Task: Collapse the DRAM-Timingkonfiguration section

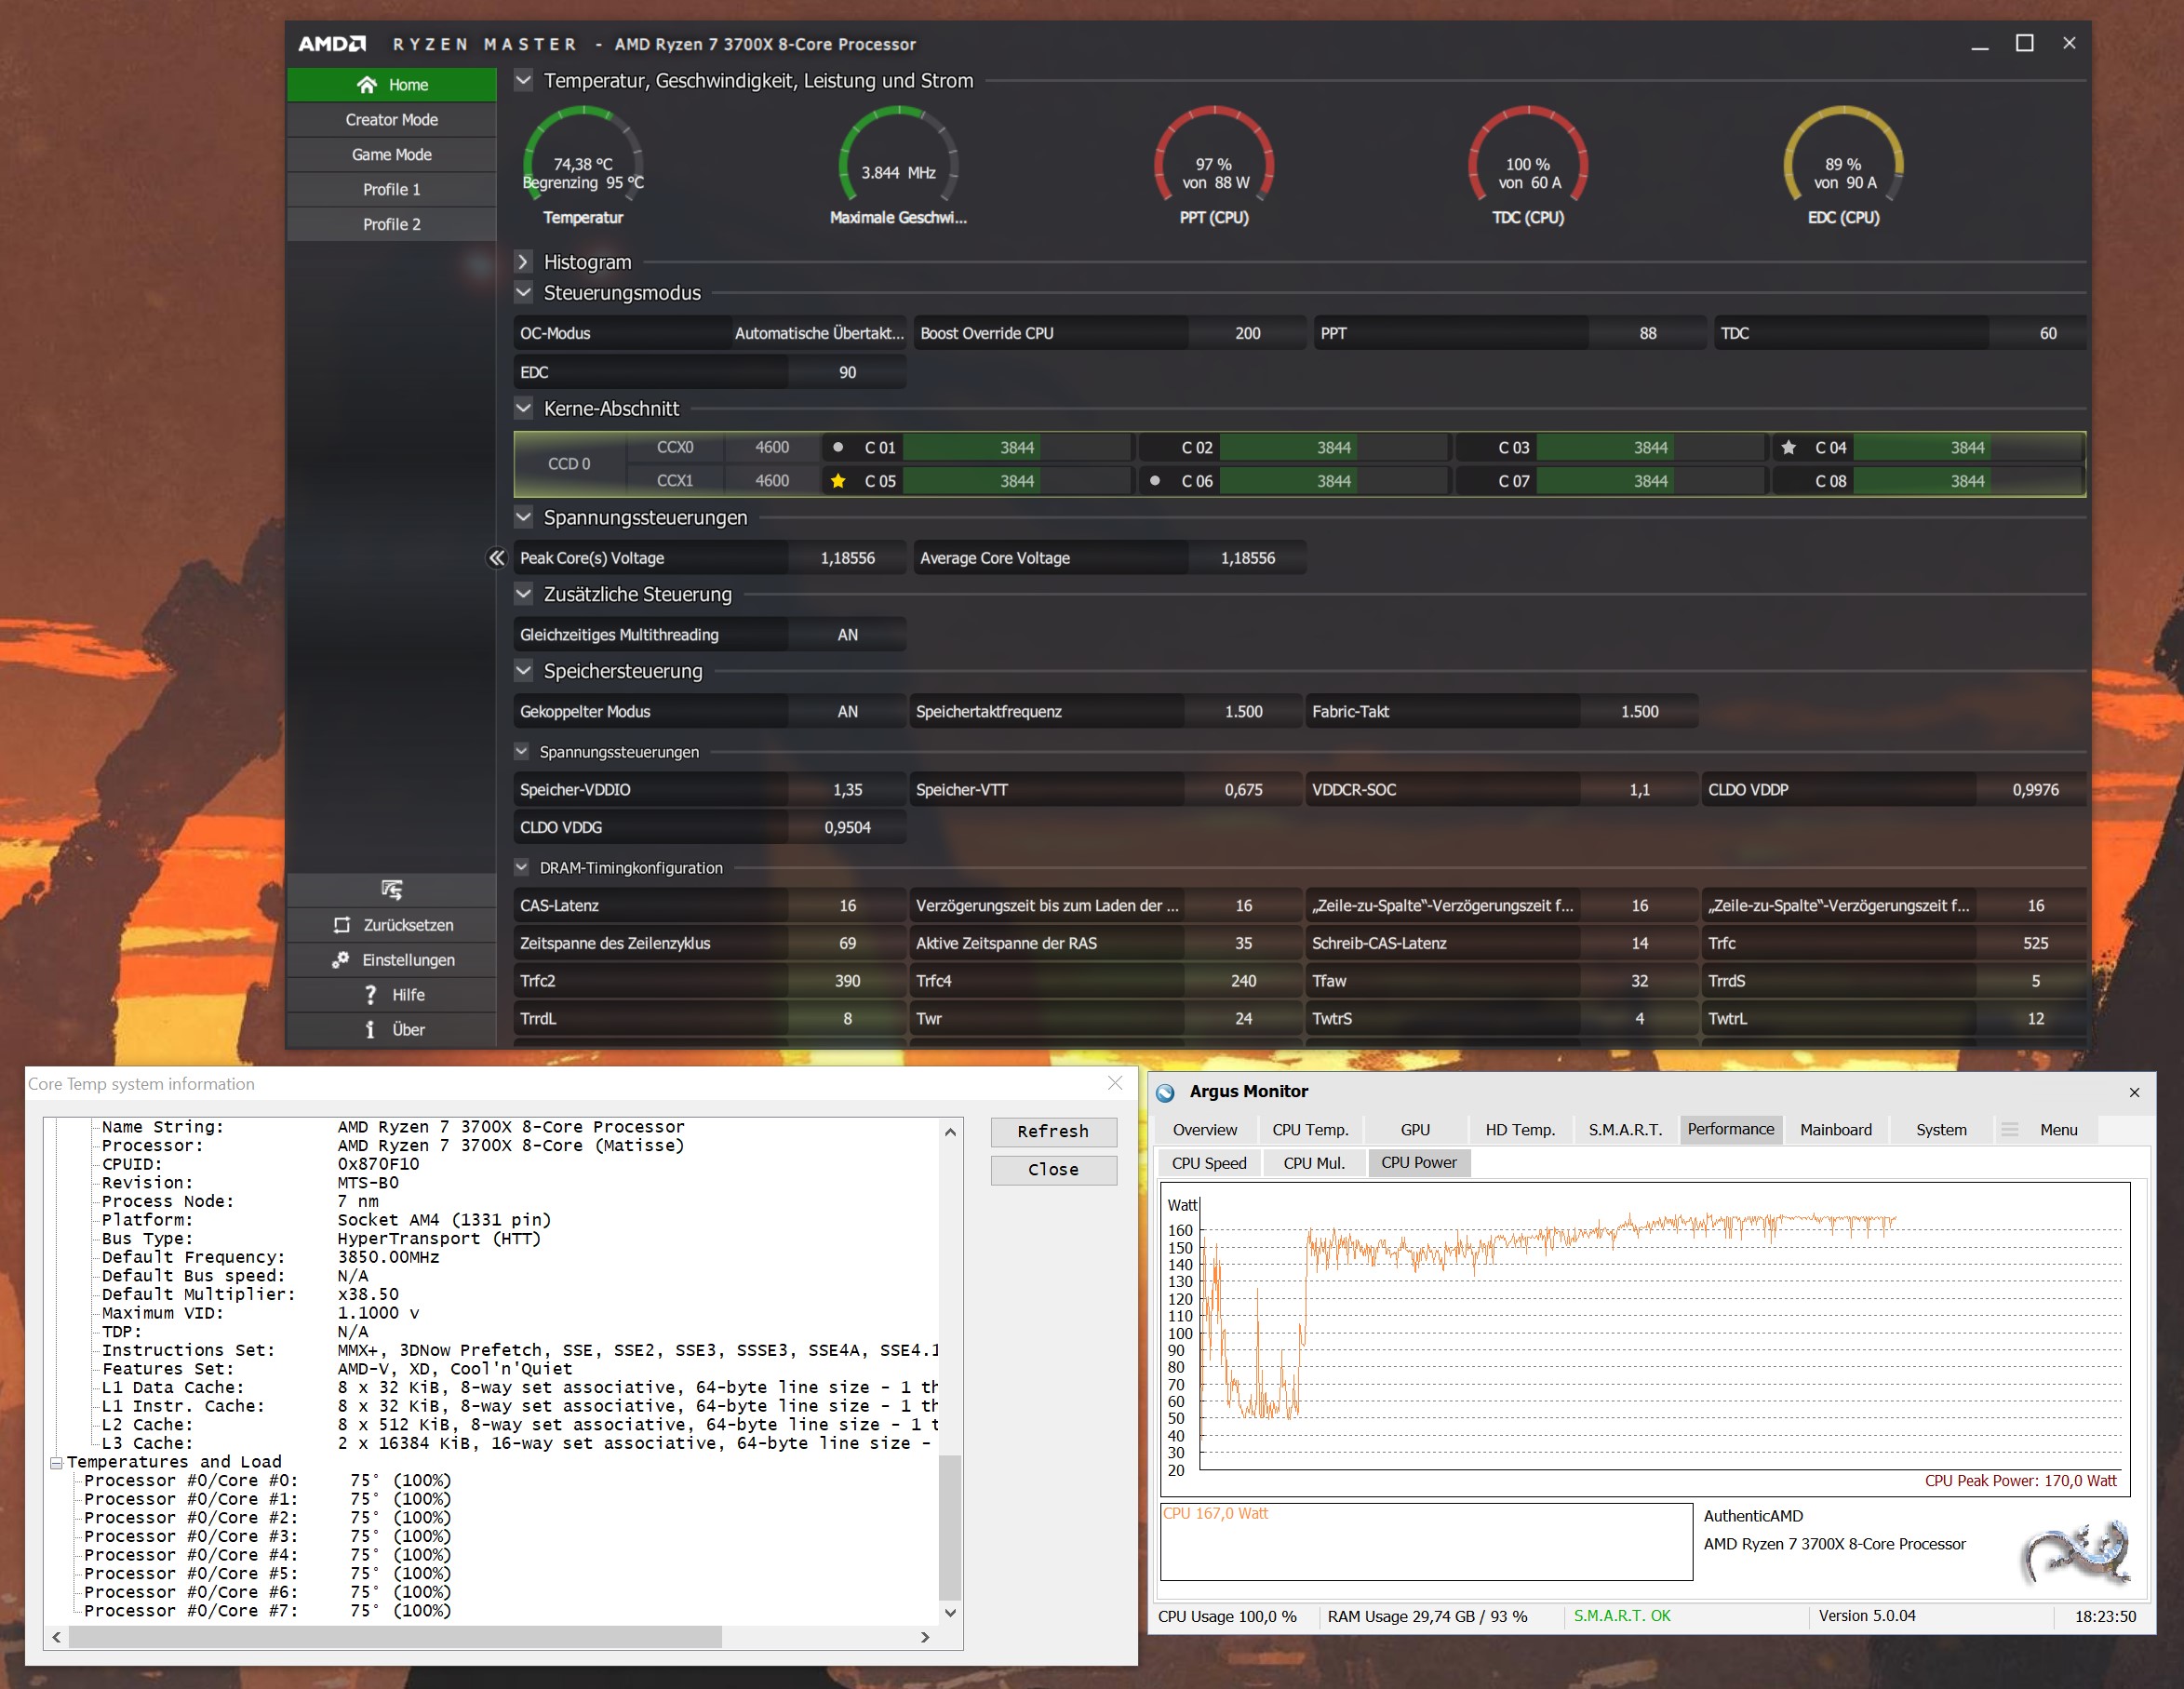Action: [x=521, y=868]
